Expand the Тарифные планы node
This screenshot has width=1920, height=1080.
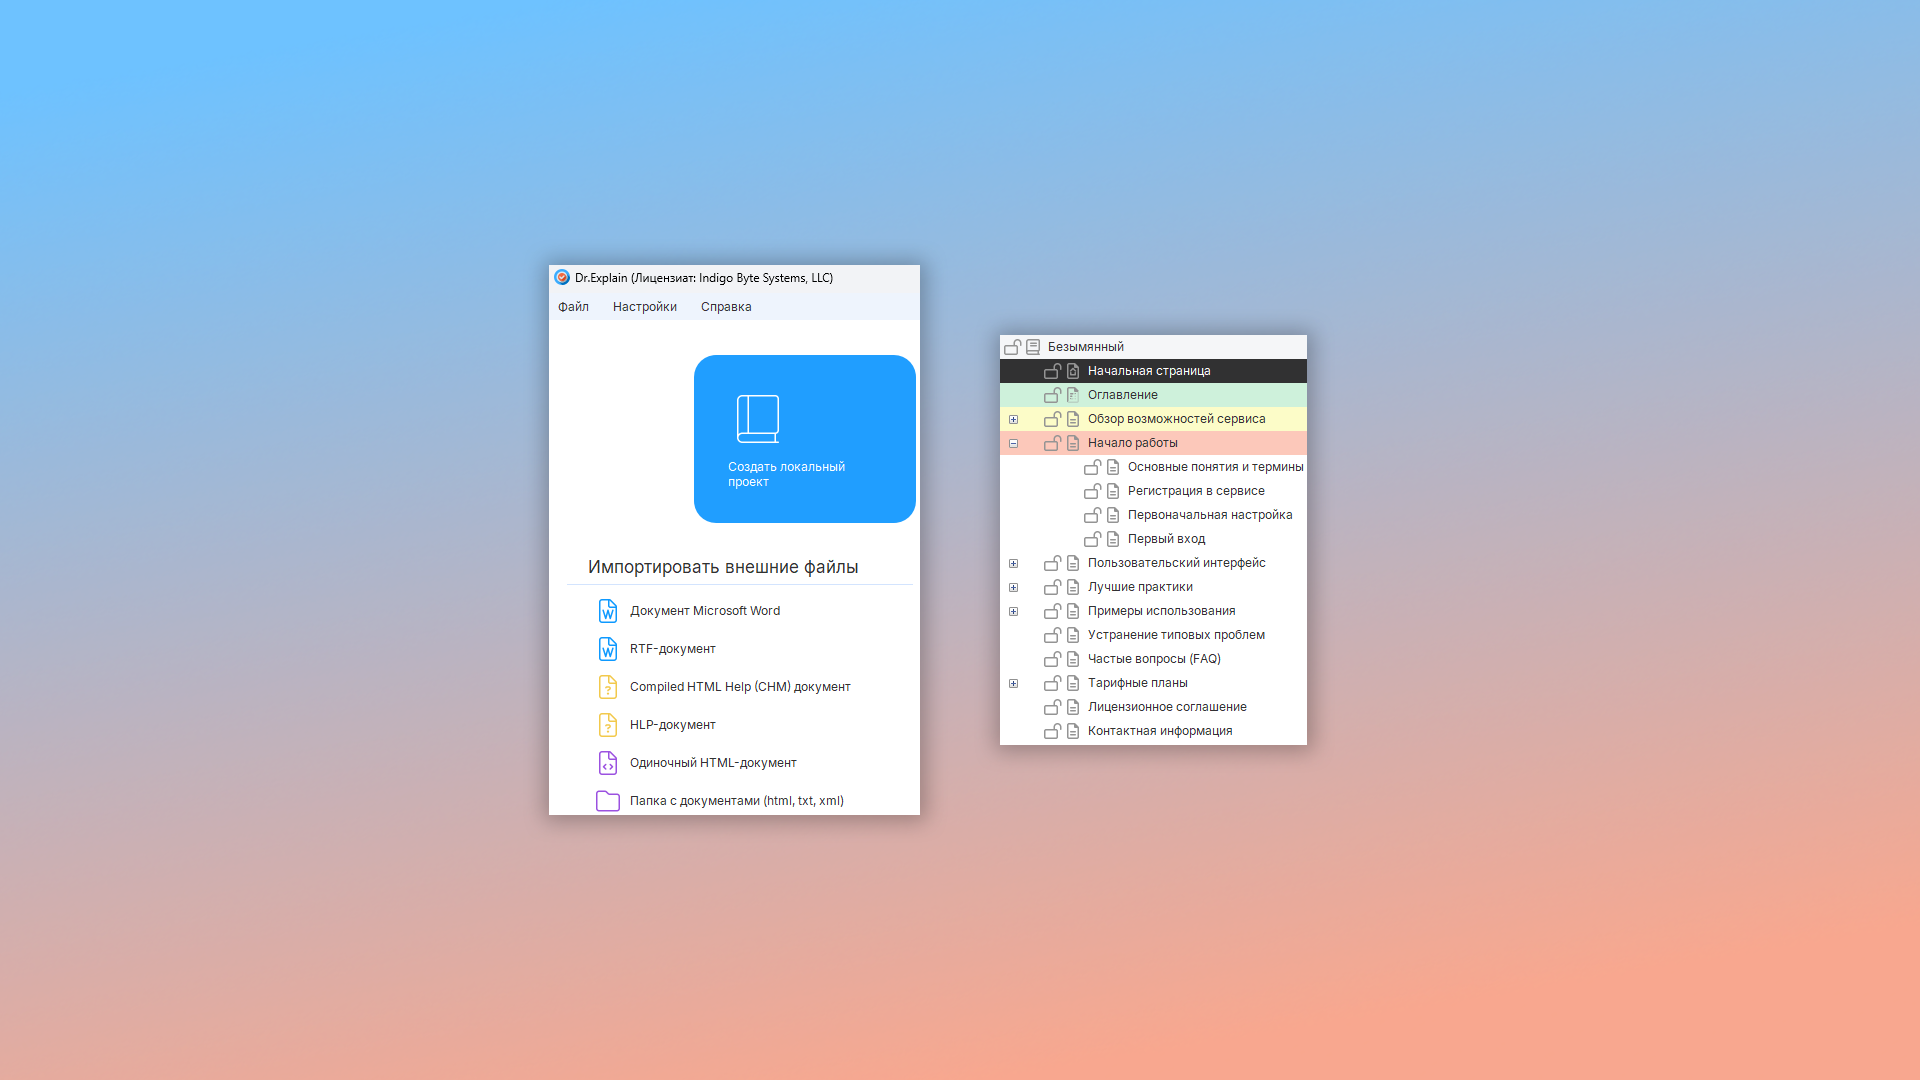pyautogui.click(x=1013, y=683)
